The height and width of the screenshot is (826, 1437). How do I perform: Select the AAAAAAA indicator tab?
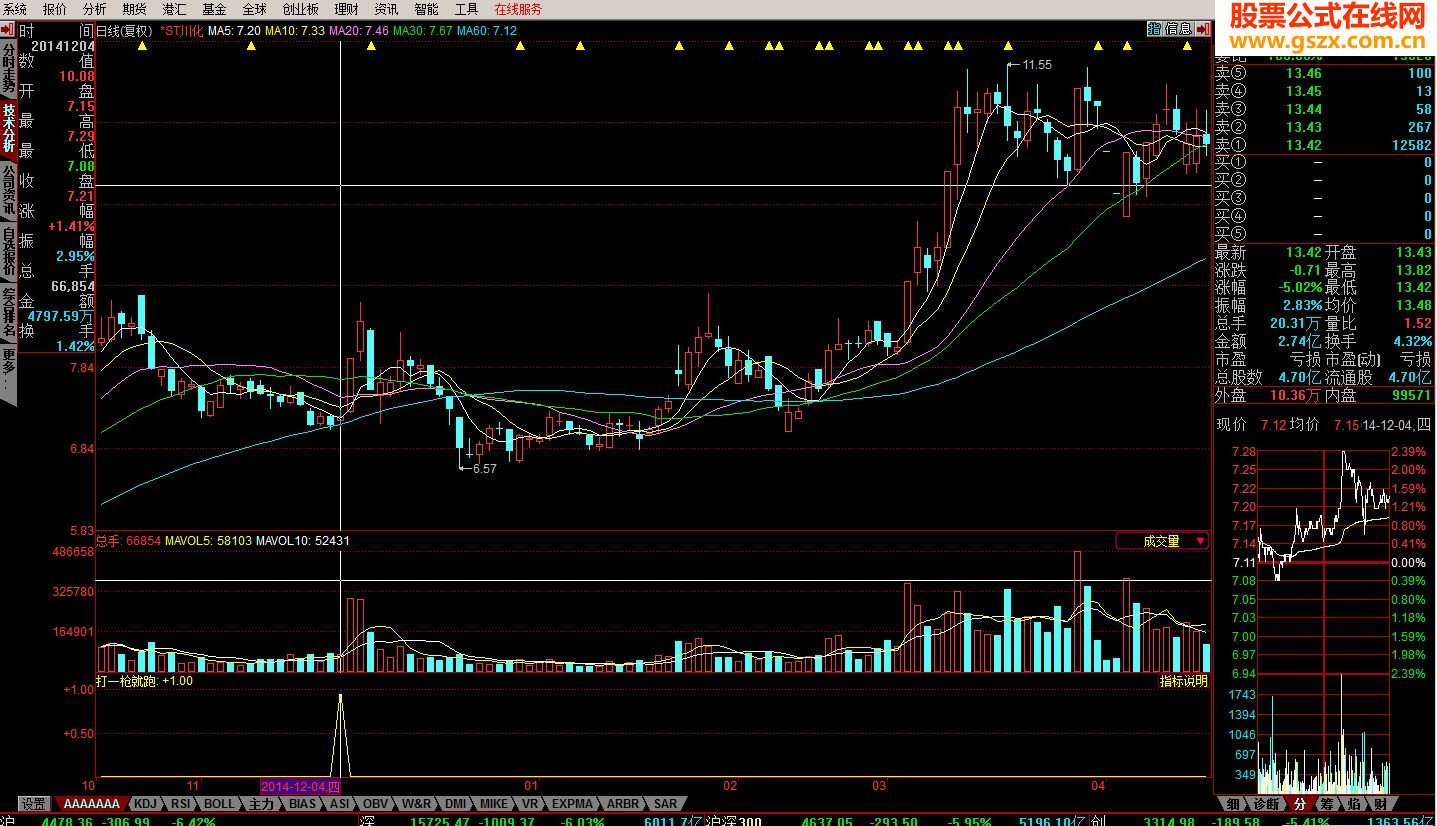(x=91, y=803)
